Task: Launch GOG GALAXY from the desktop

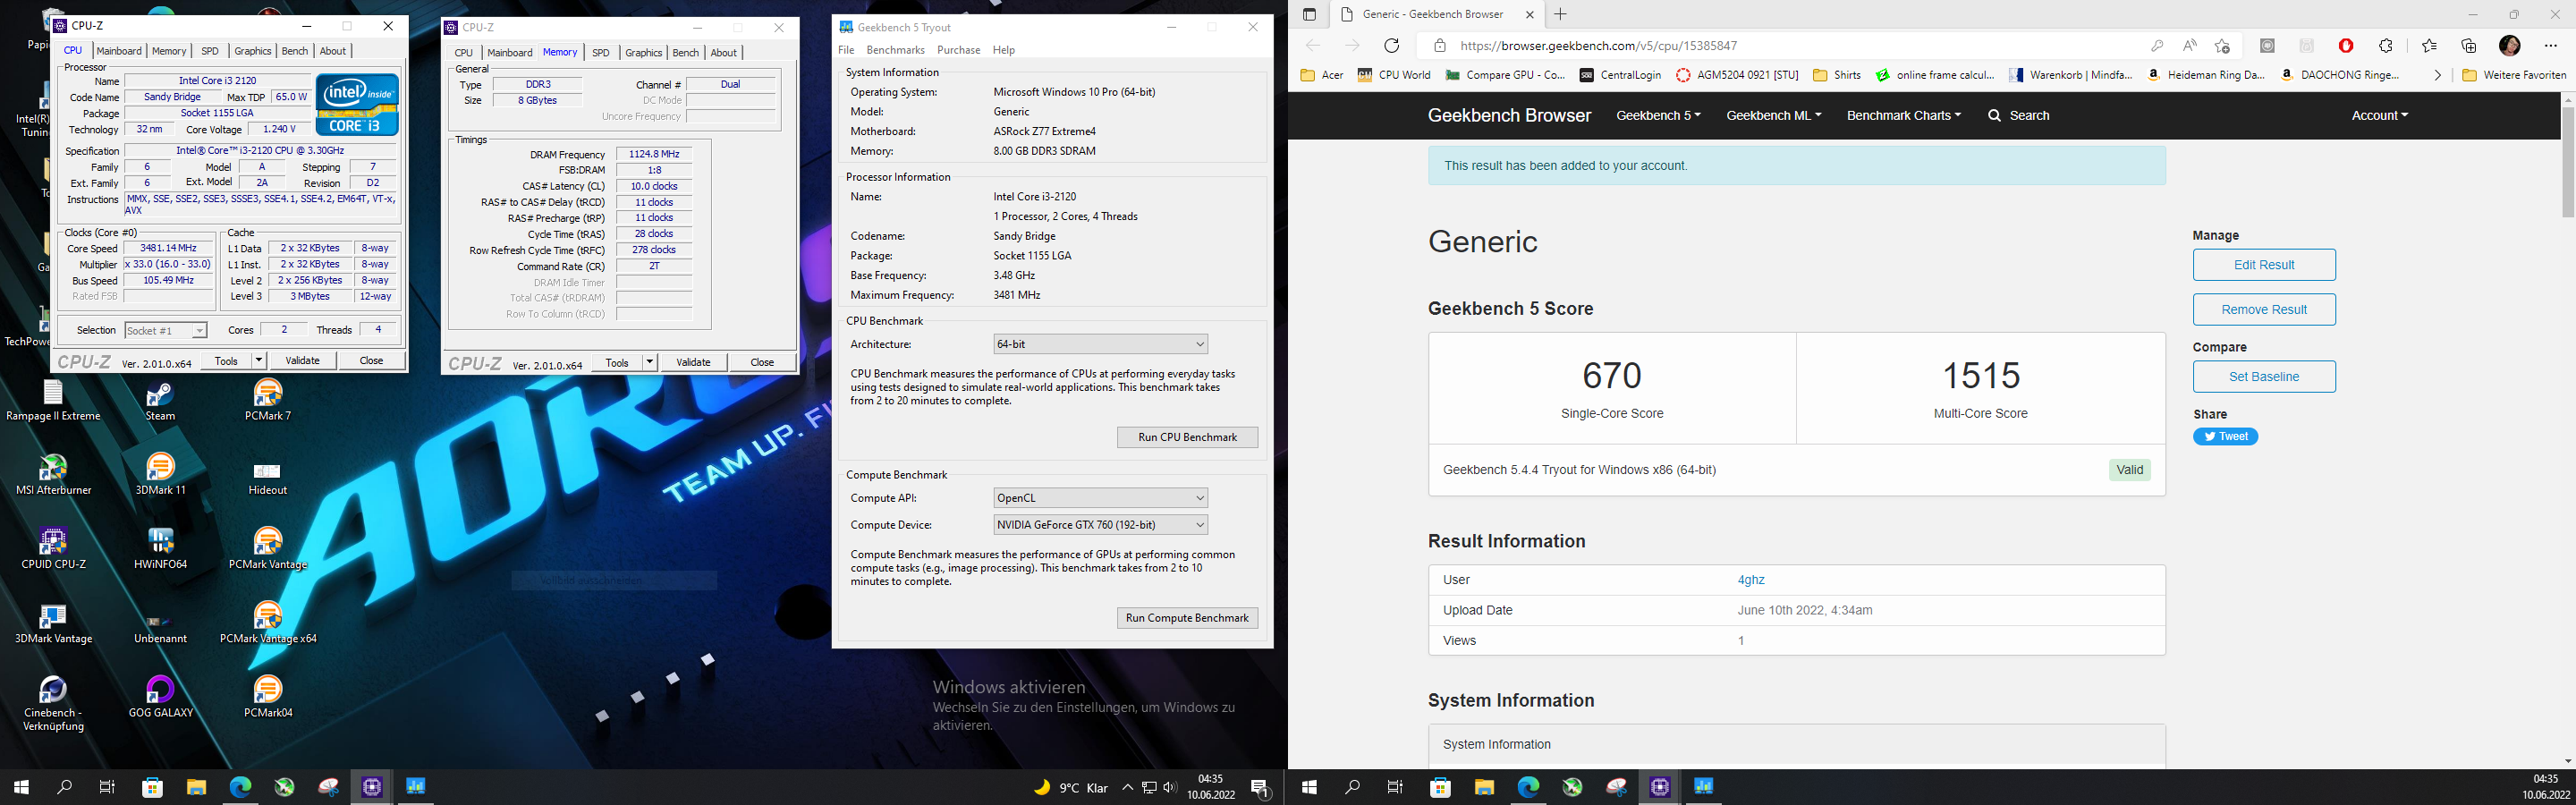Action: coord(160,697)
